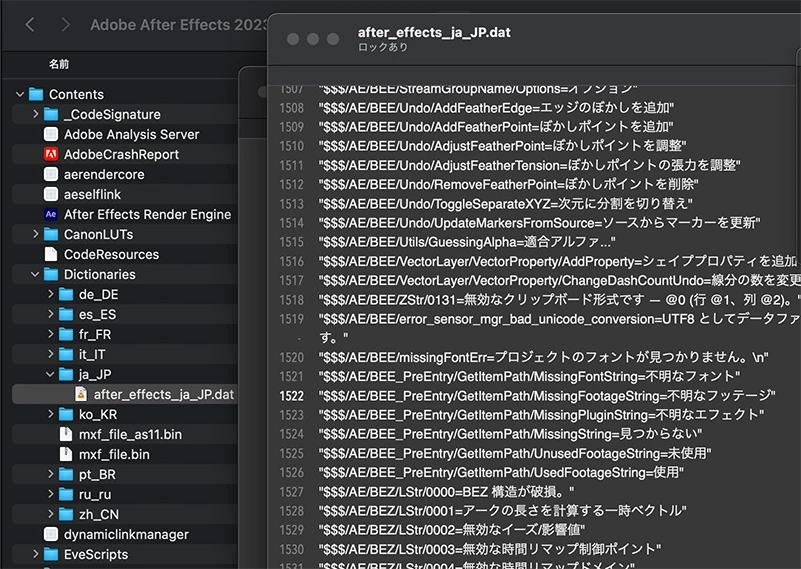Minimize the after_effects_ja_JP.dat editor window
This screenshot has width=801, height=569.
click(313, 39)
